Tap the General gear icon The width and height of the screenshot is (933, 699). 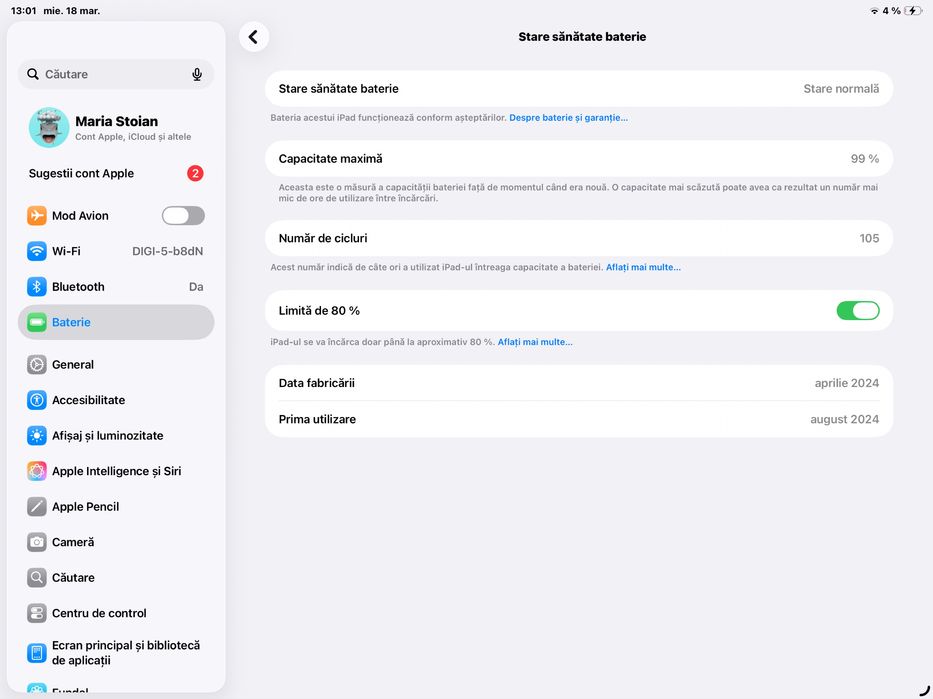click(x=37, y=365)
